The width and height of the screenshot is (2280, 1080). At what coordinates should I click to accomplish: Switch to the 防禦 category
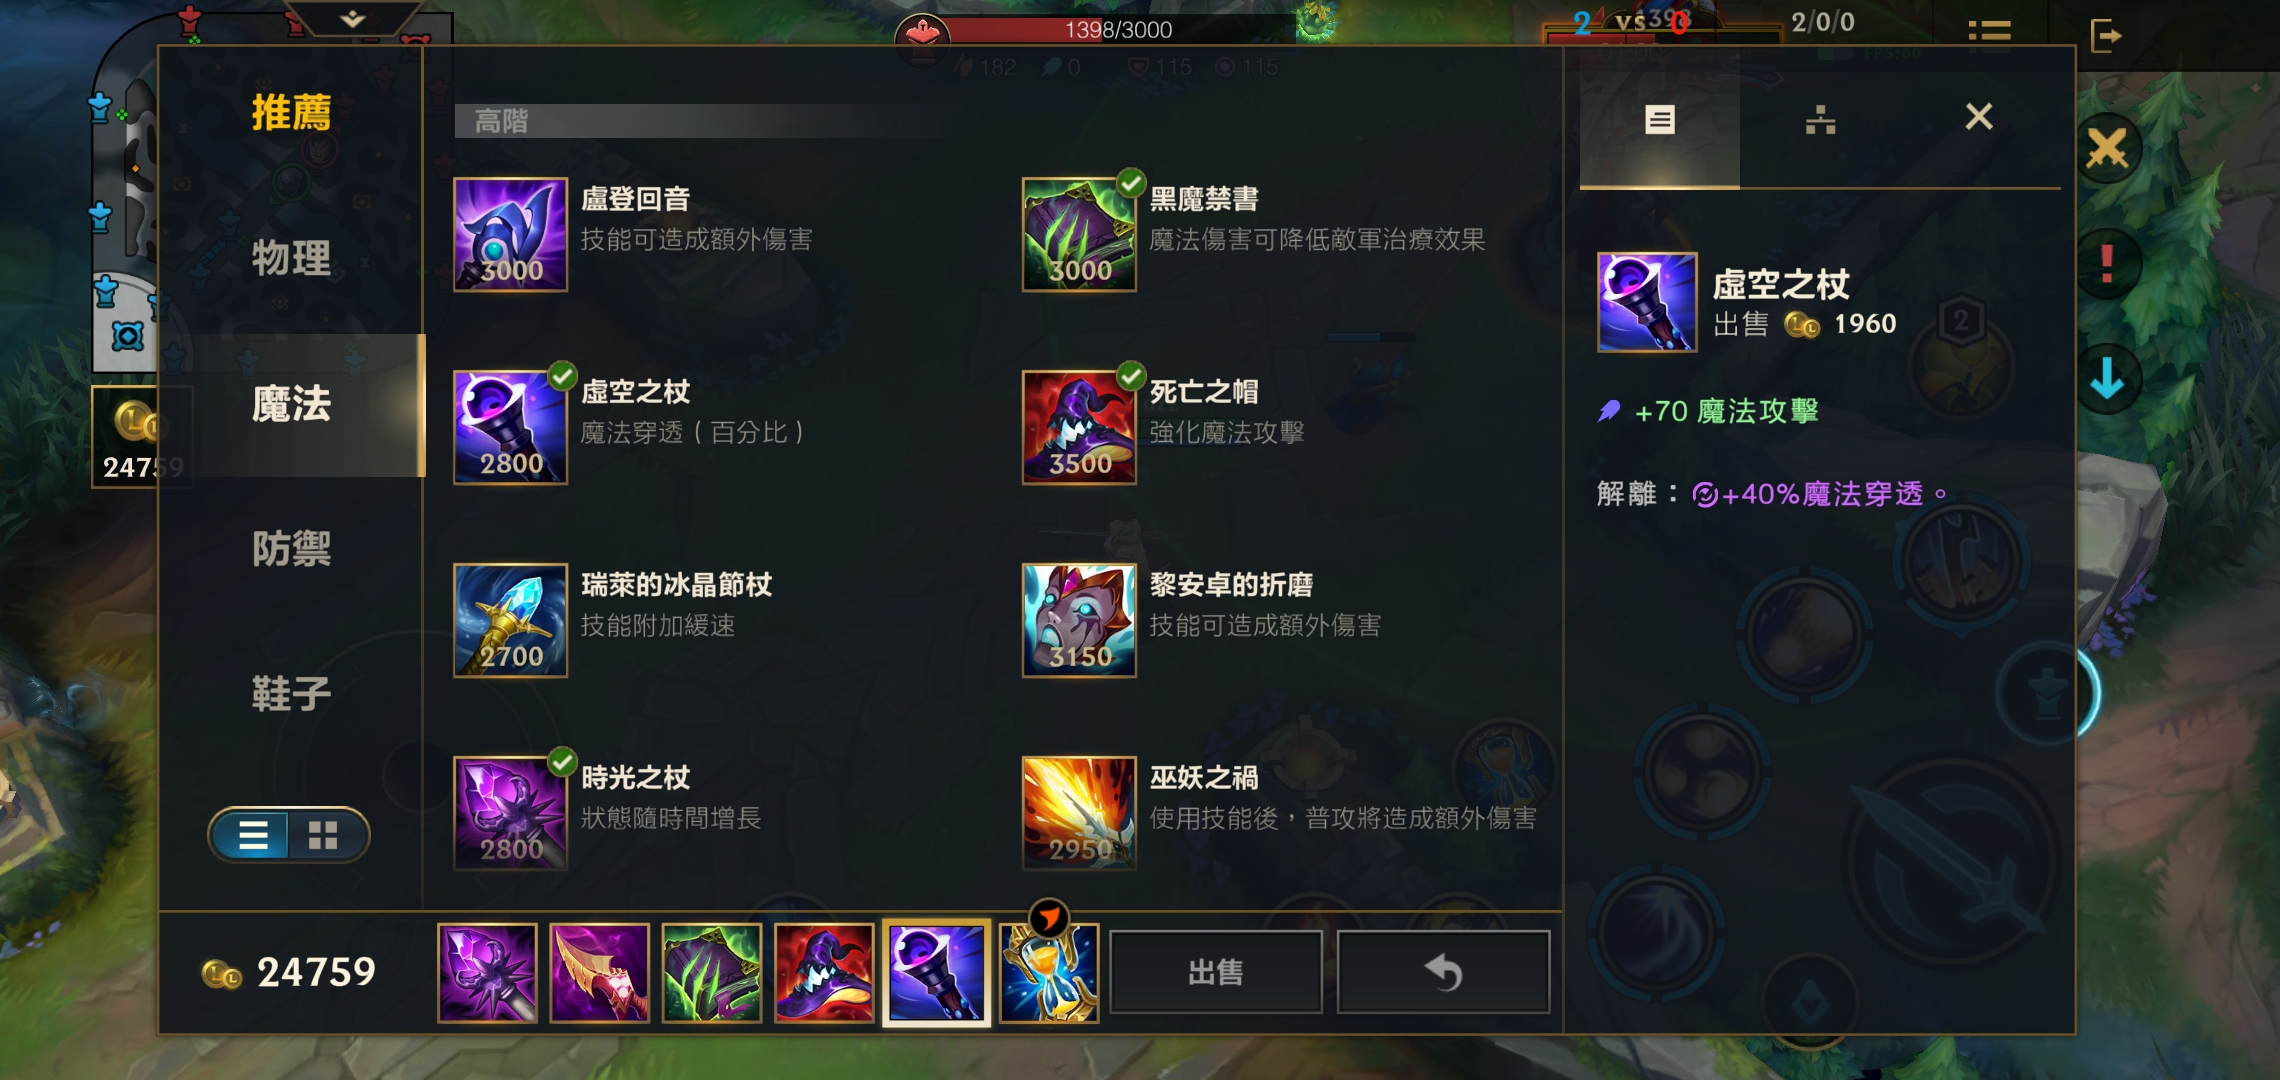pyautogui.click(x=291, y=548)
